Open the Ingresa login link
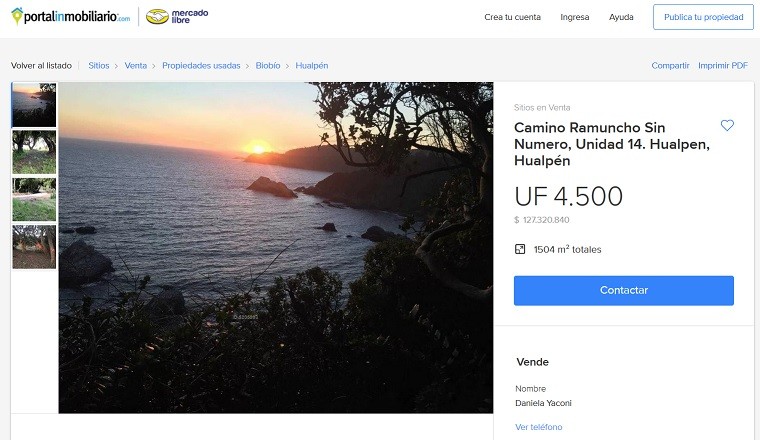Screen dimensions: 760x440 point(575,17)
